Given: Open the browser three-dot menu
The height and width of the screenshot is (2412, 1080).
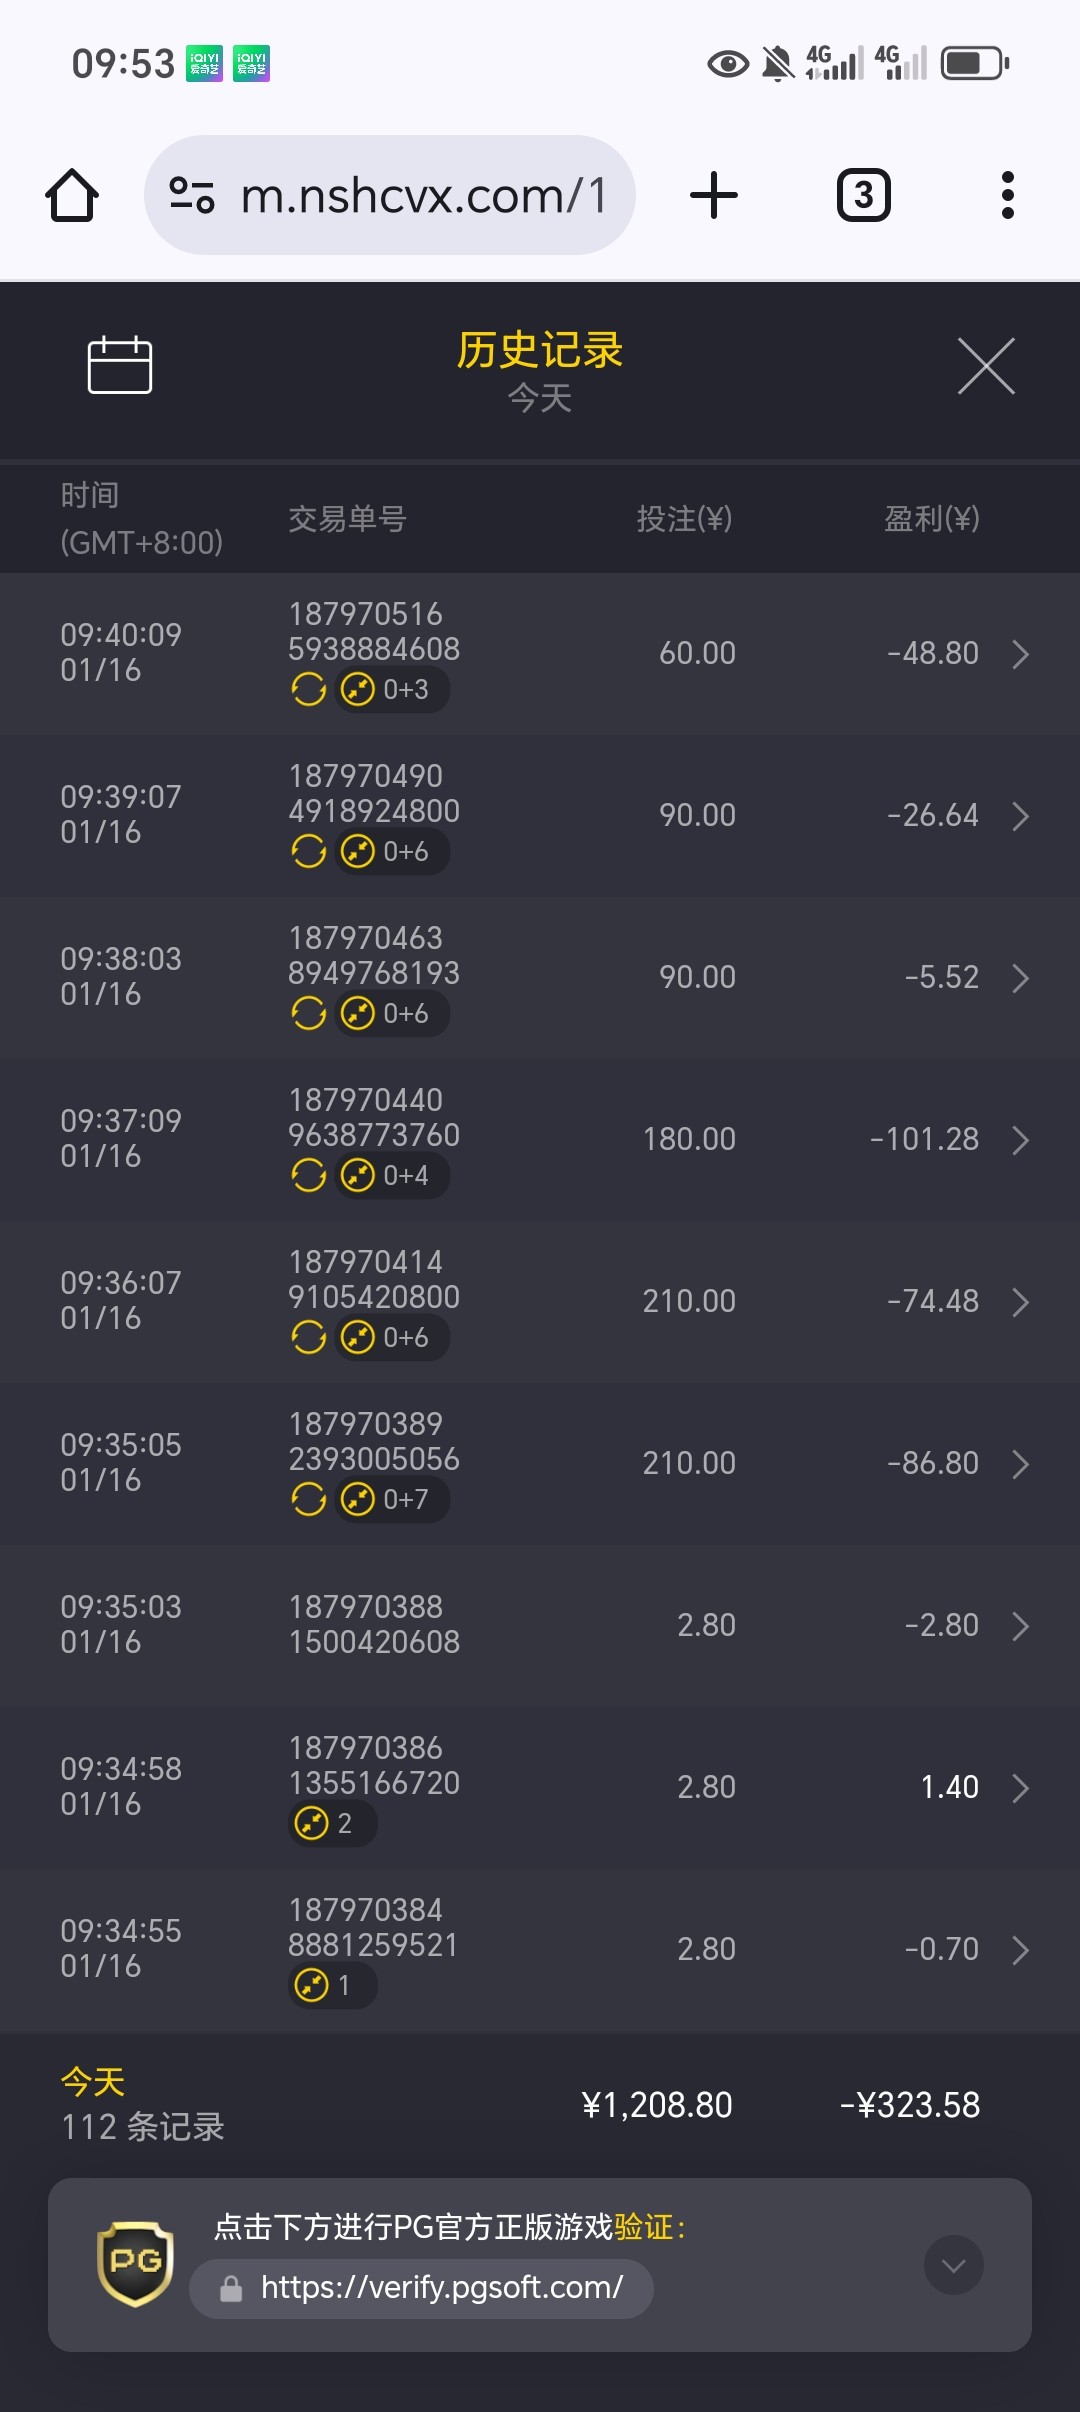Looking at the screenshot, I should click(x=1007, y=195).
